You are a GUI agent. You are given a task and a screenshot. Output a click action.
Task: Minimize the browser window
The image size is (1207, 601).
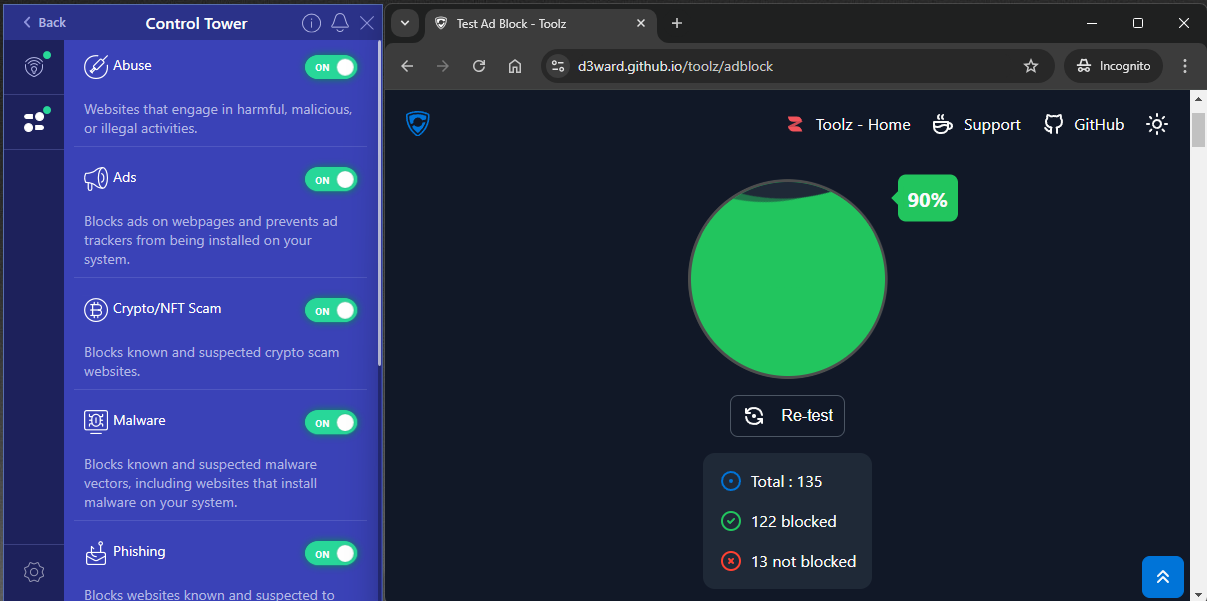(1092, 23)
